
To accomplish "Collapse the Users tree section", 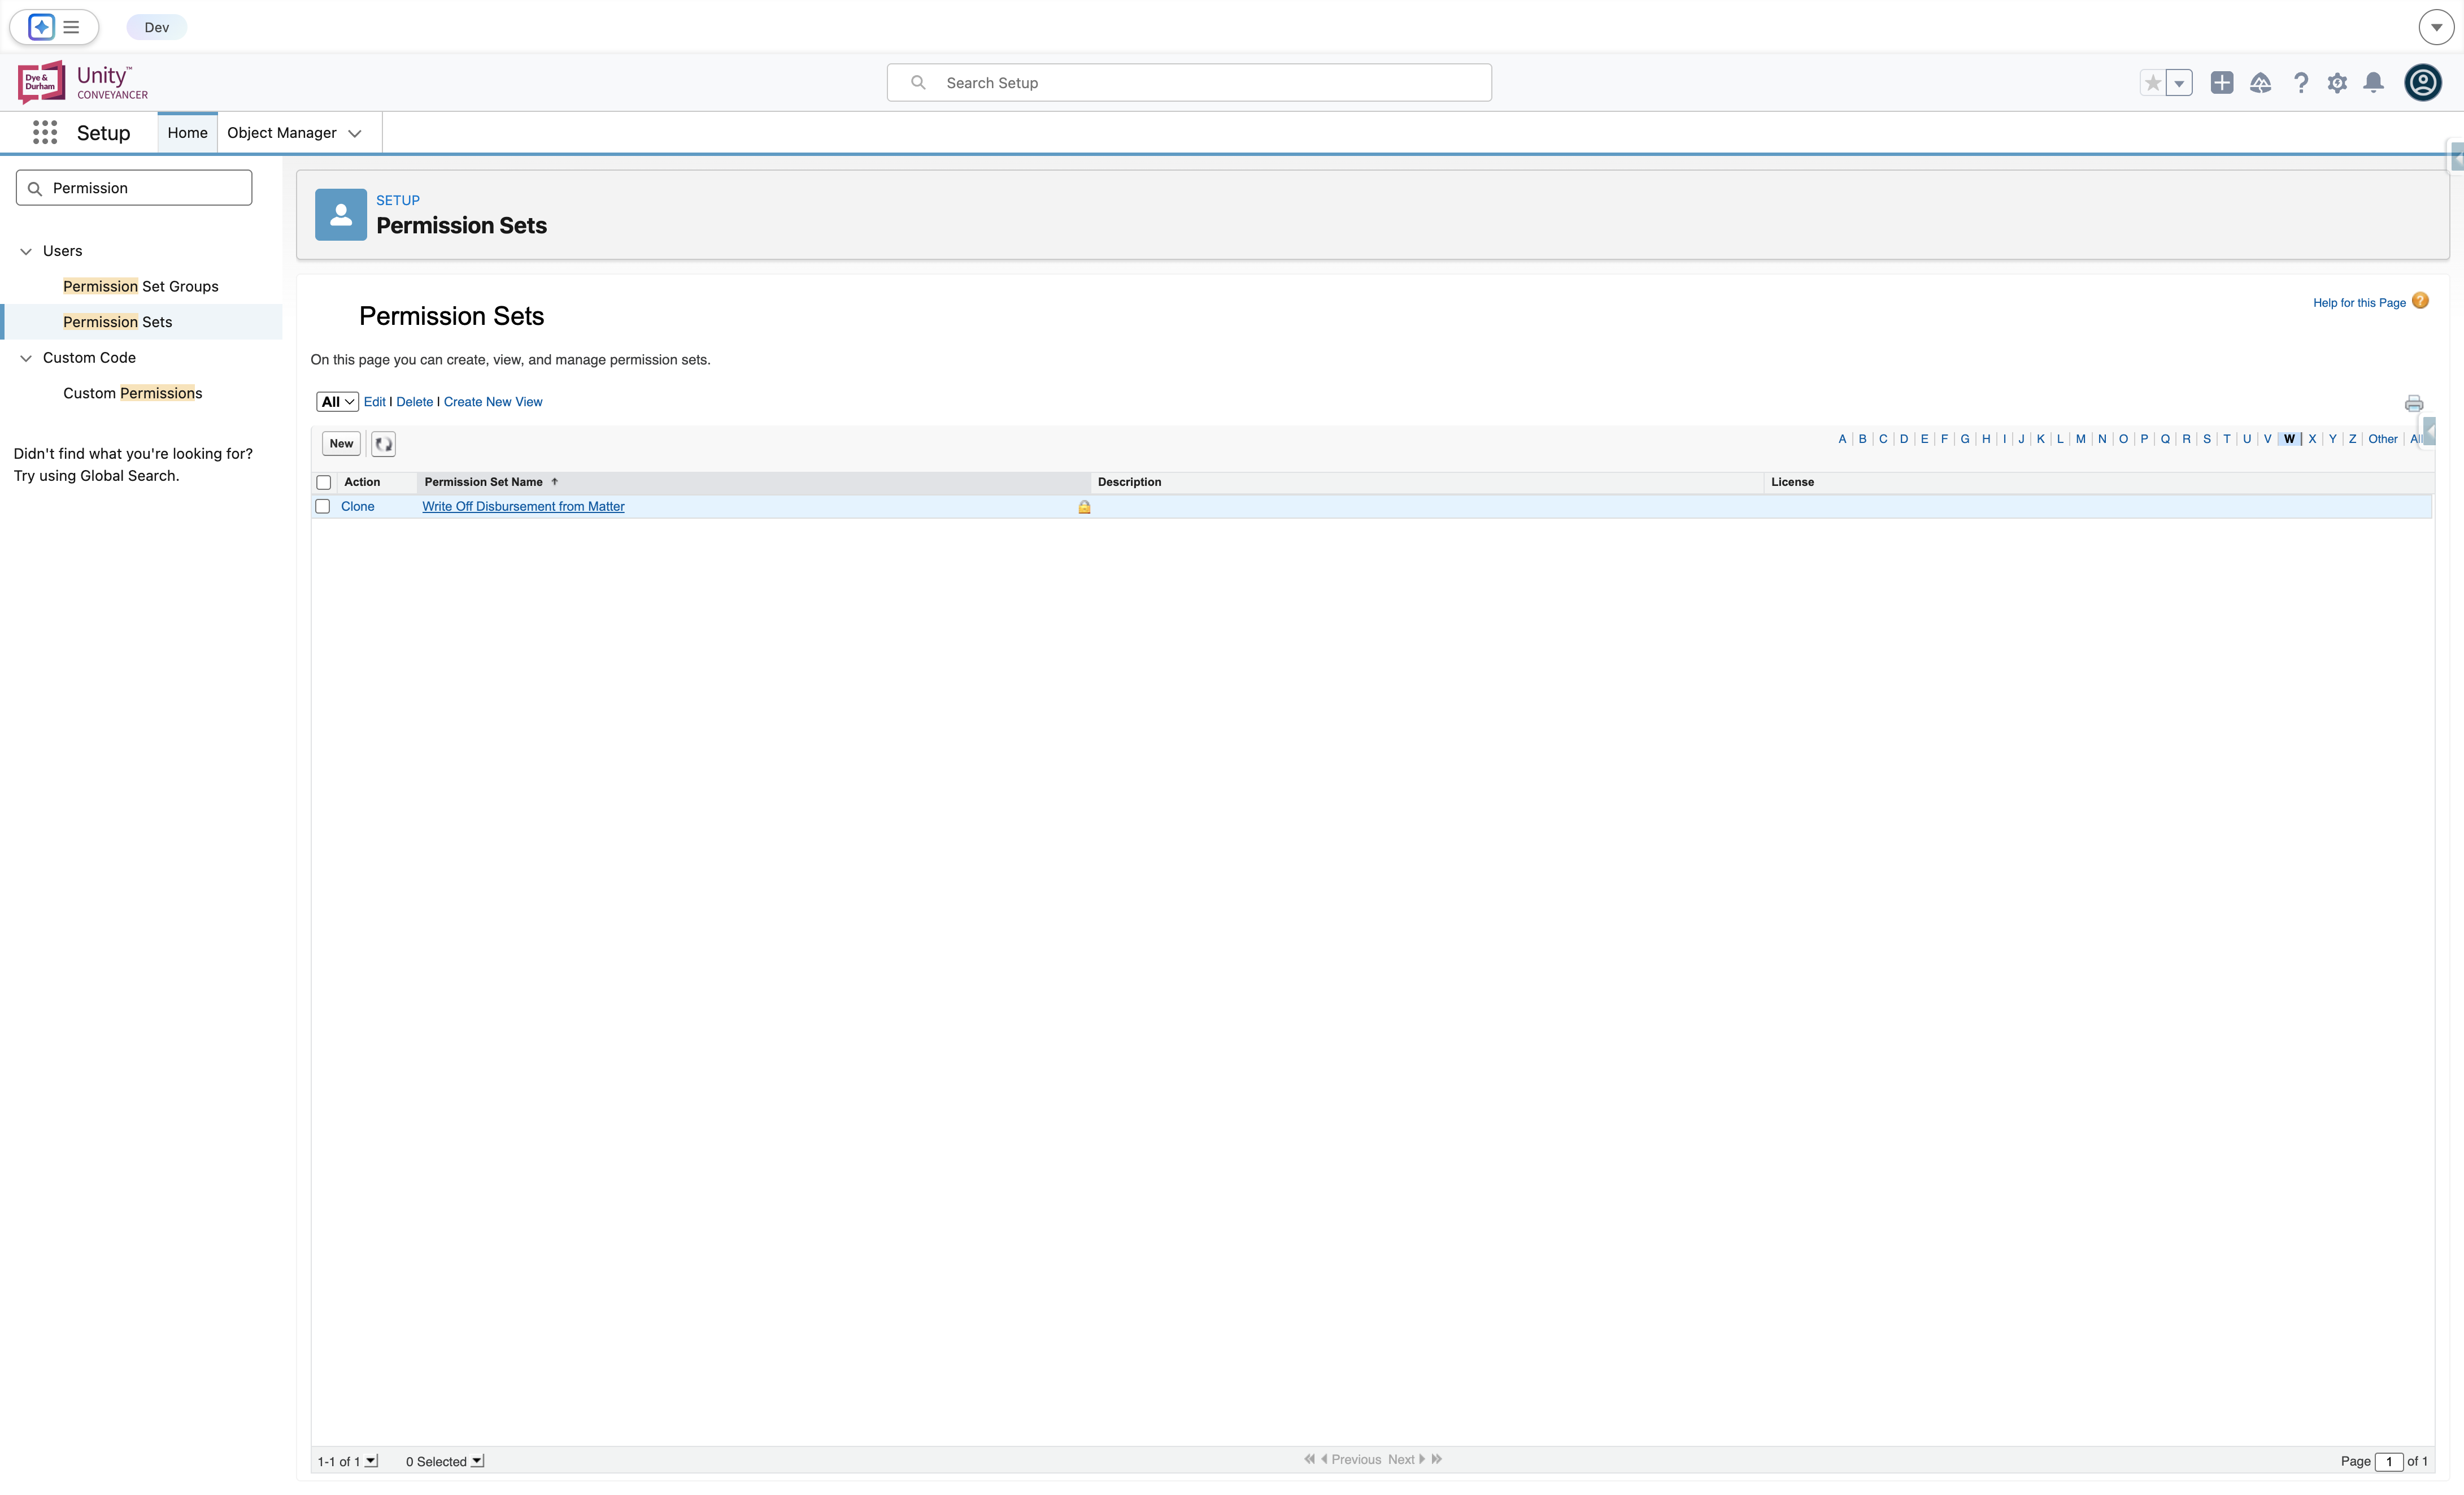I will pyautogui.click(x=26, y=251).
